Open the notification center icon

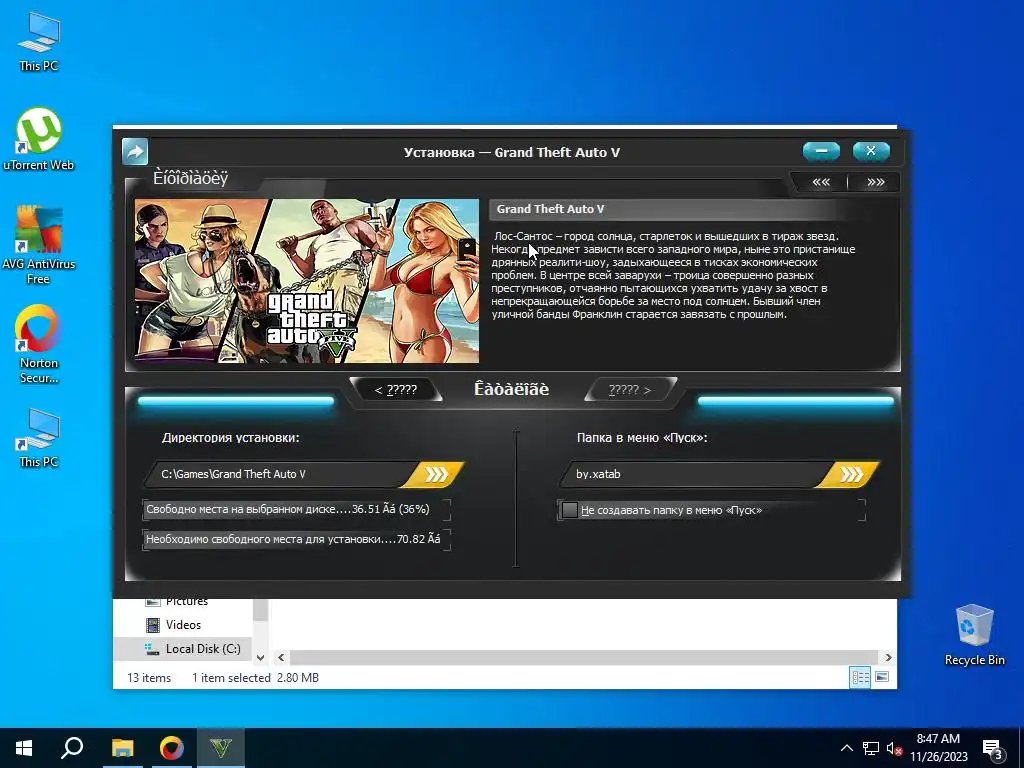993,749
